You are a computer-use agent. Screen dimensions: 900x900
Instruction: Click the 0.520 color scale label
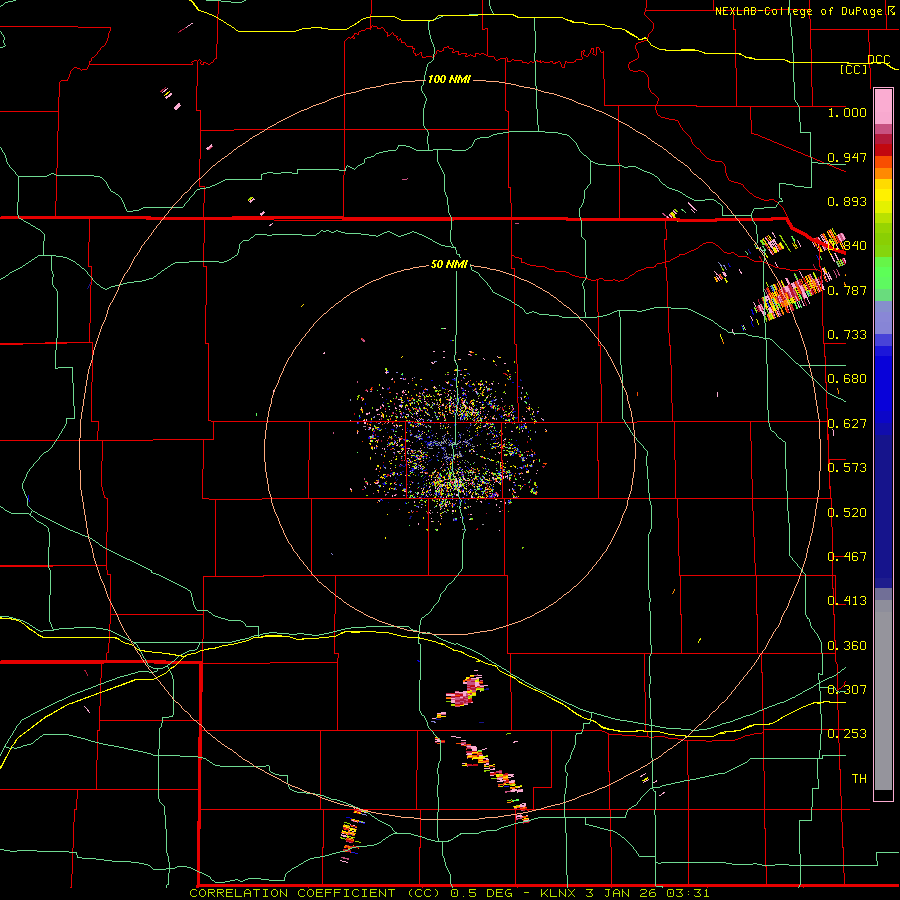(x=847, y=512)
